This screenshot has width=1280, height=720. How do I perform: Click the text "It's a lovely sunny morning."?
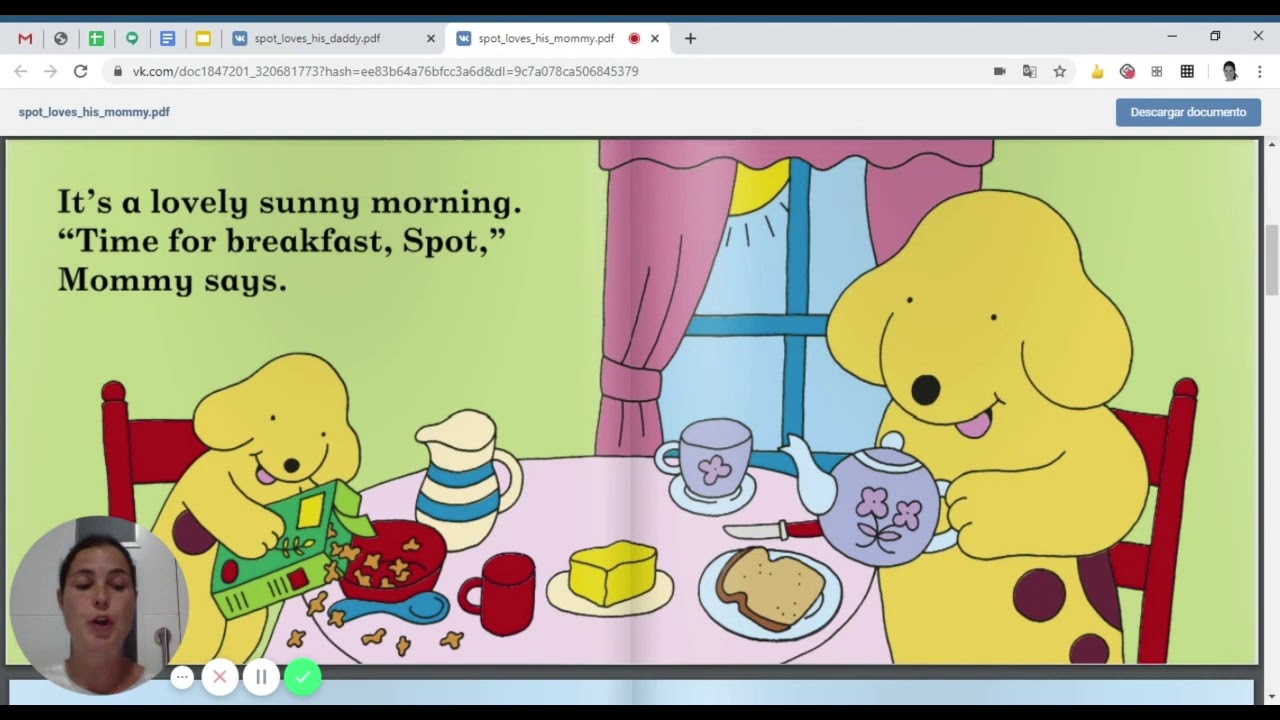(x=289, y=202)
